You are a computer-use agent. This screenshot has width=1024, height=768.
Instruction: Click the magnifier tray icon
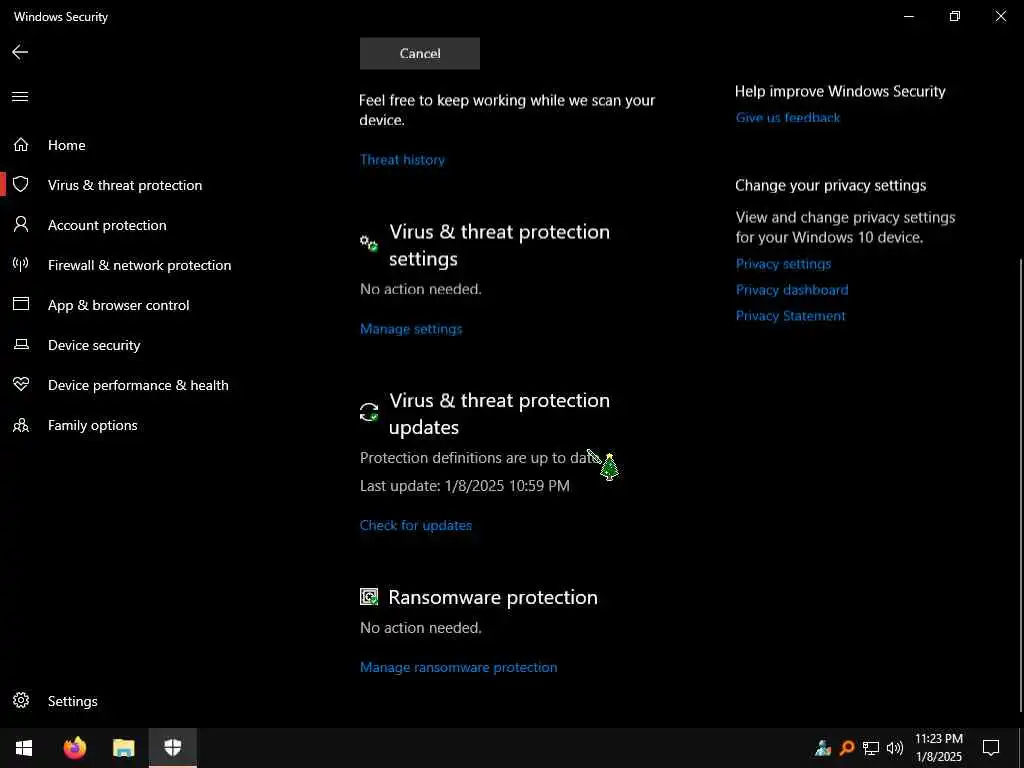tap(847, 748)
